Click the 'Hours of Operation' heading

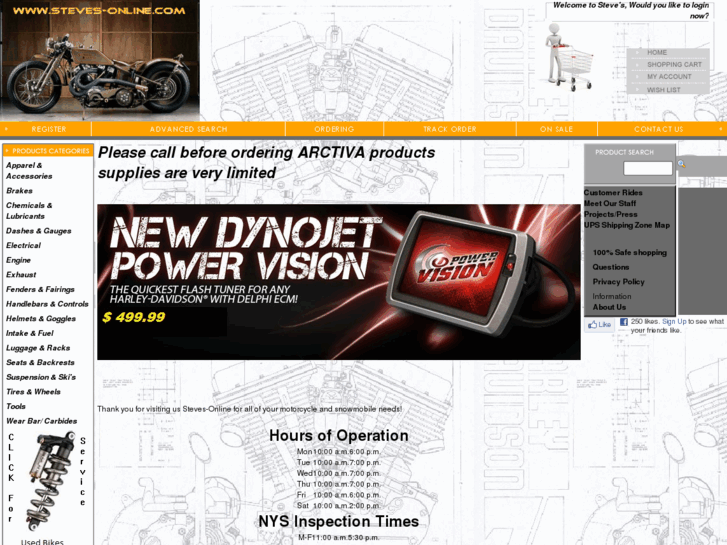coord(339,436)
